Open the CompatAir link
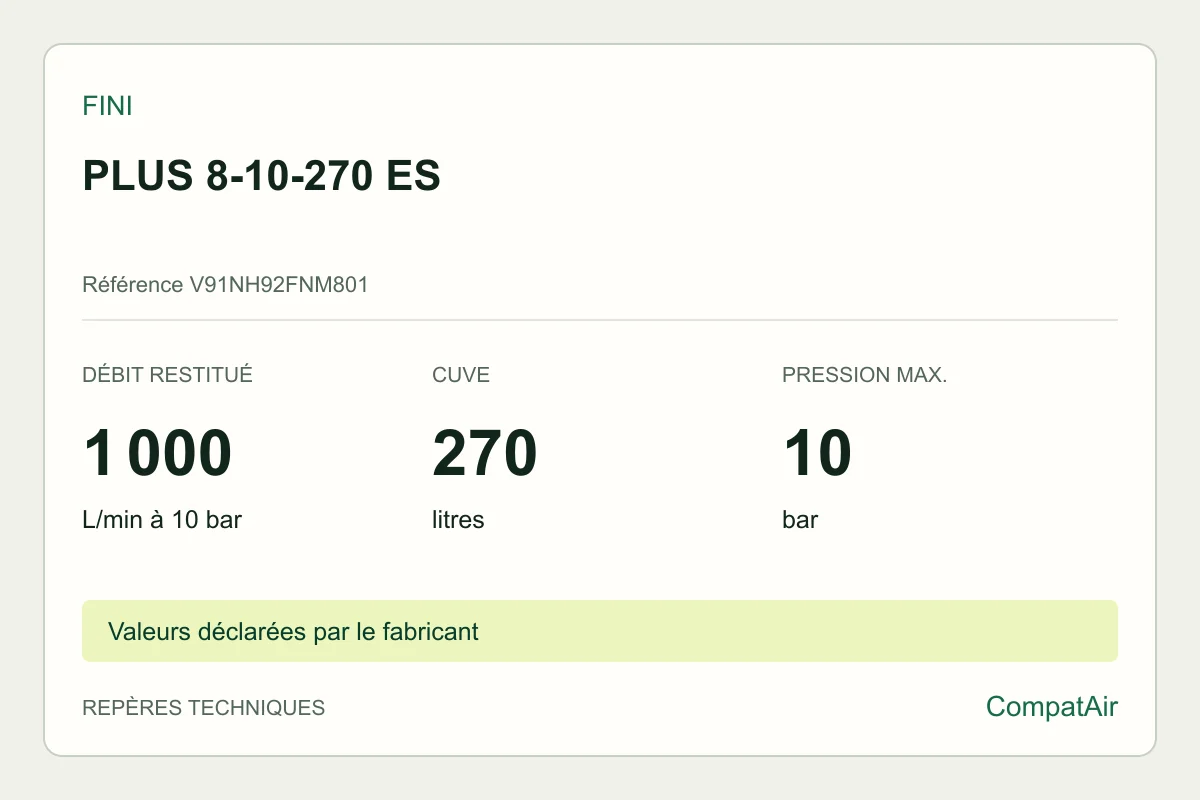Image resolution: width=1200 pixels, height=800 pixels. [x=1052, y=707]
